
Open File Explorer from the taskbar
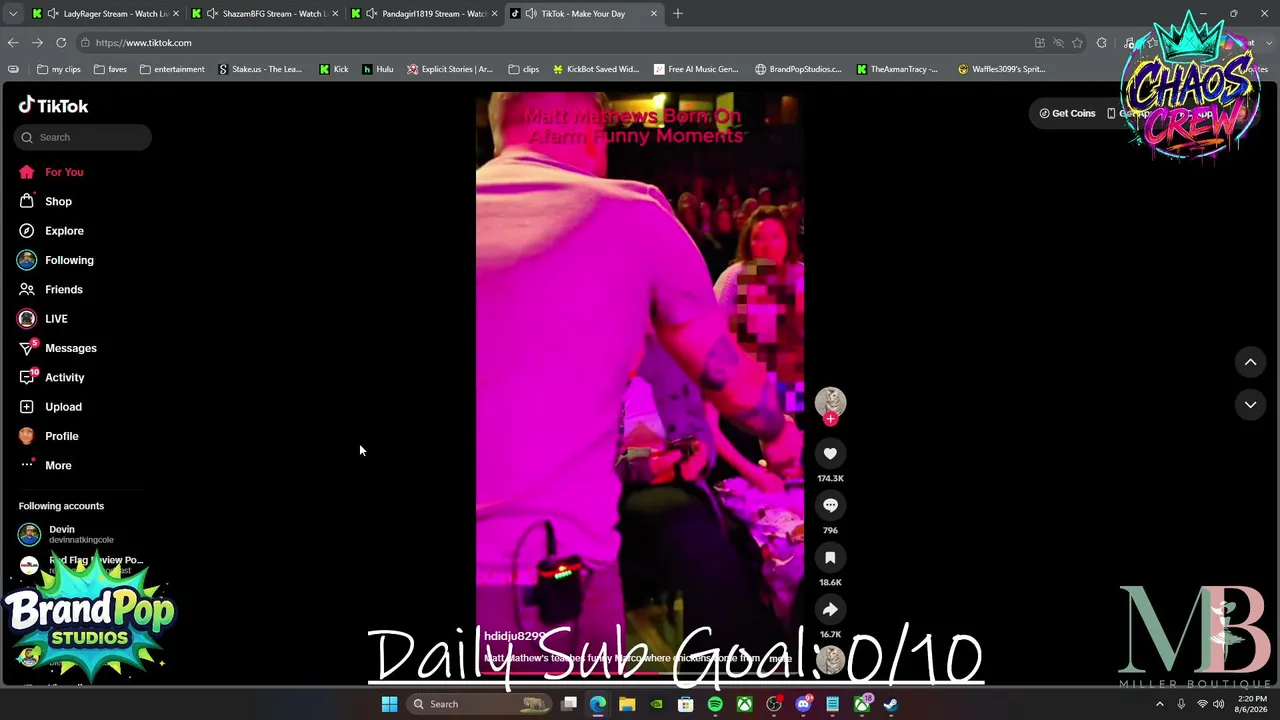(627, 704)
